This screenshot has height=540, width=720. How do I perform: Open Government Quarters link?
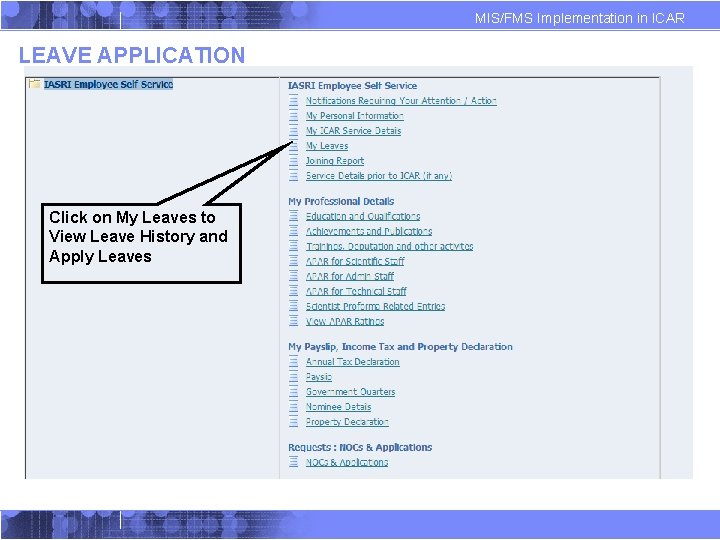pyautogui.click(x=350, y=392)
